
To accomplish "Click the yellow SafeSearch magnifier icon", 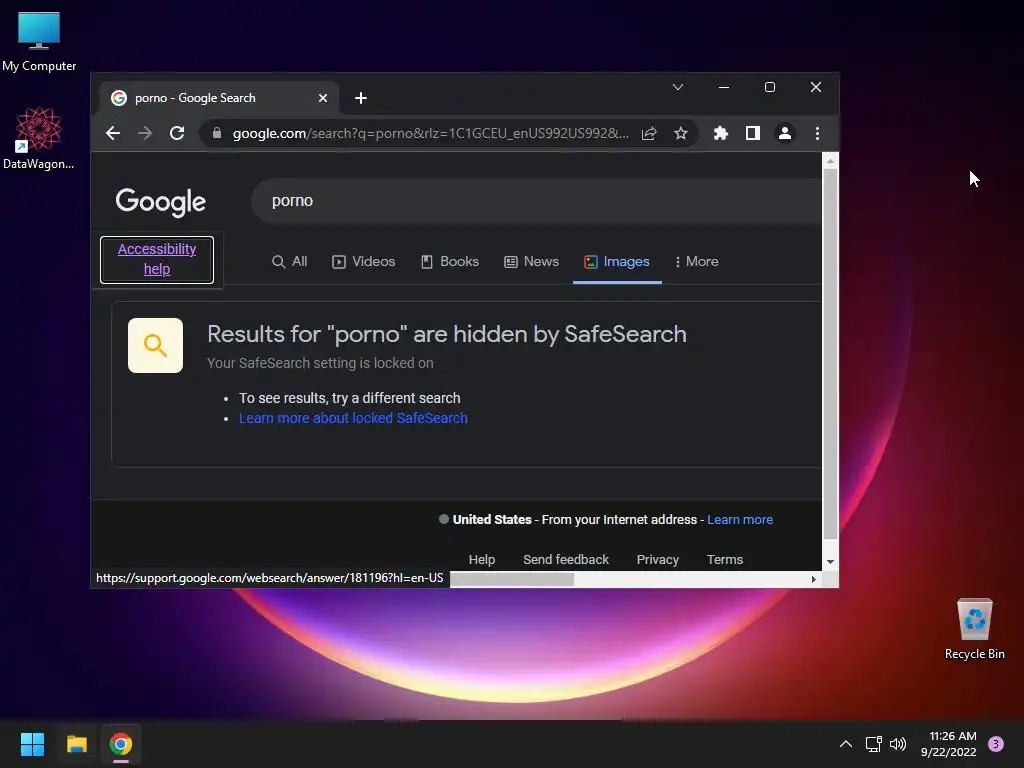I will pos(155,345).
